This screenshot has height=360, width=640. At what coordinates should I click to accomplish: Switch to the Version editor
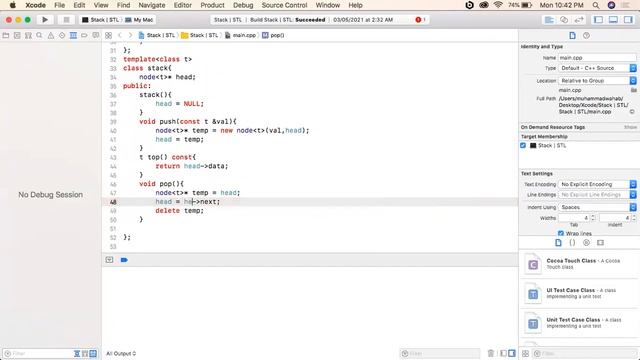[578, 20]
